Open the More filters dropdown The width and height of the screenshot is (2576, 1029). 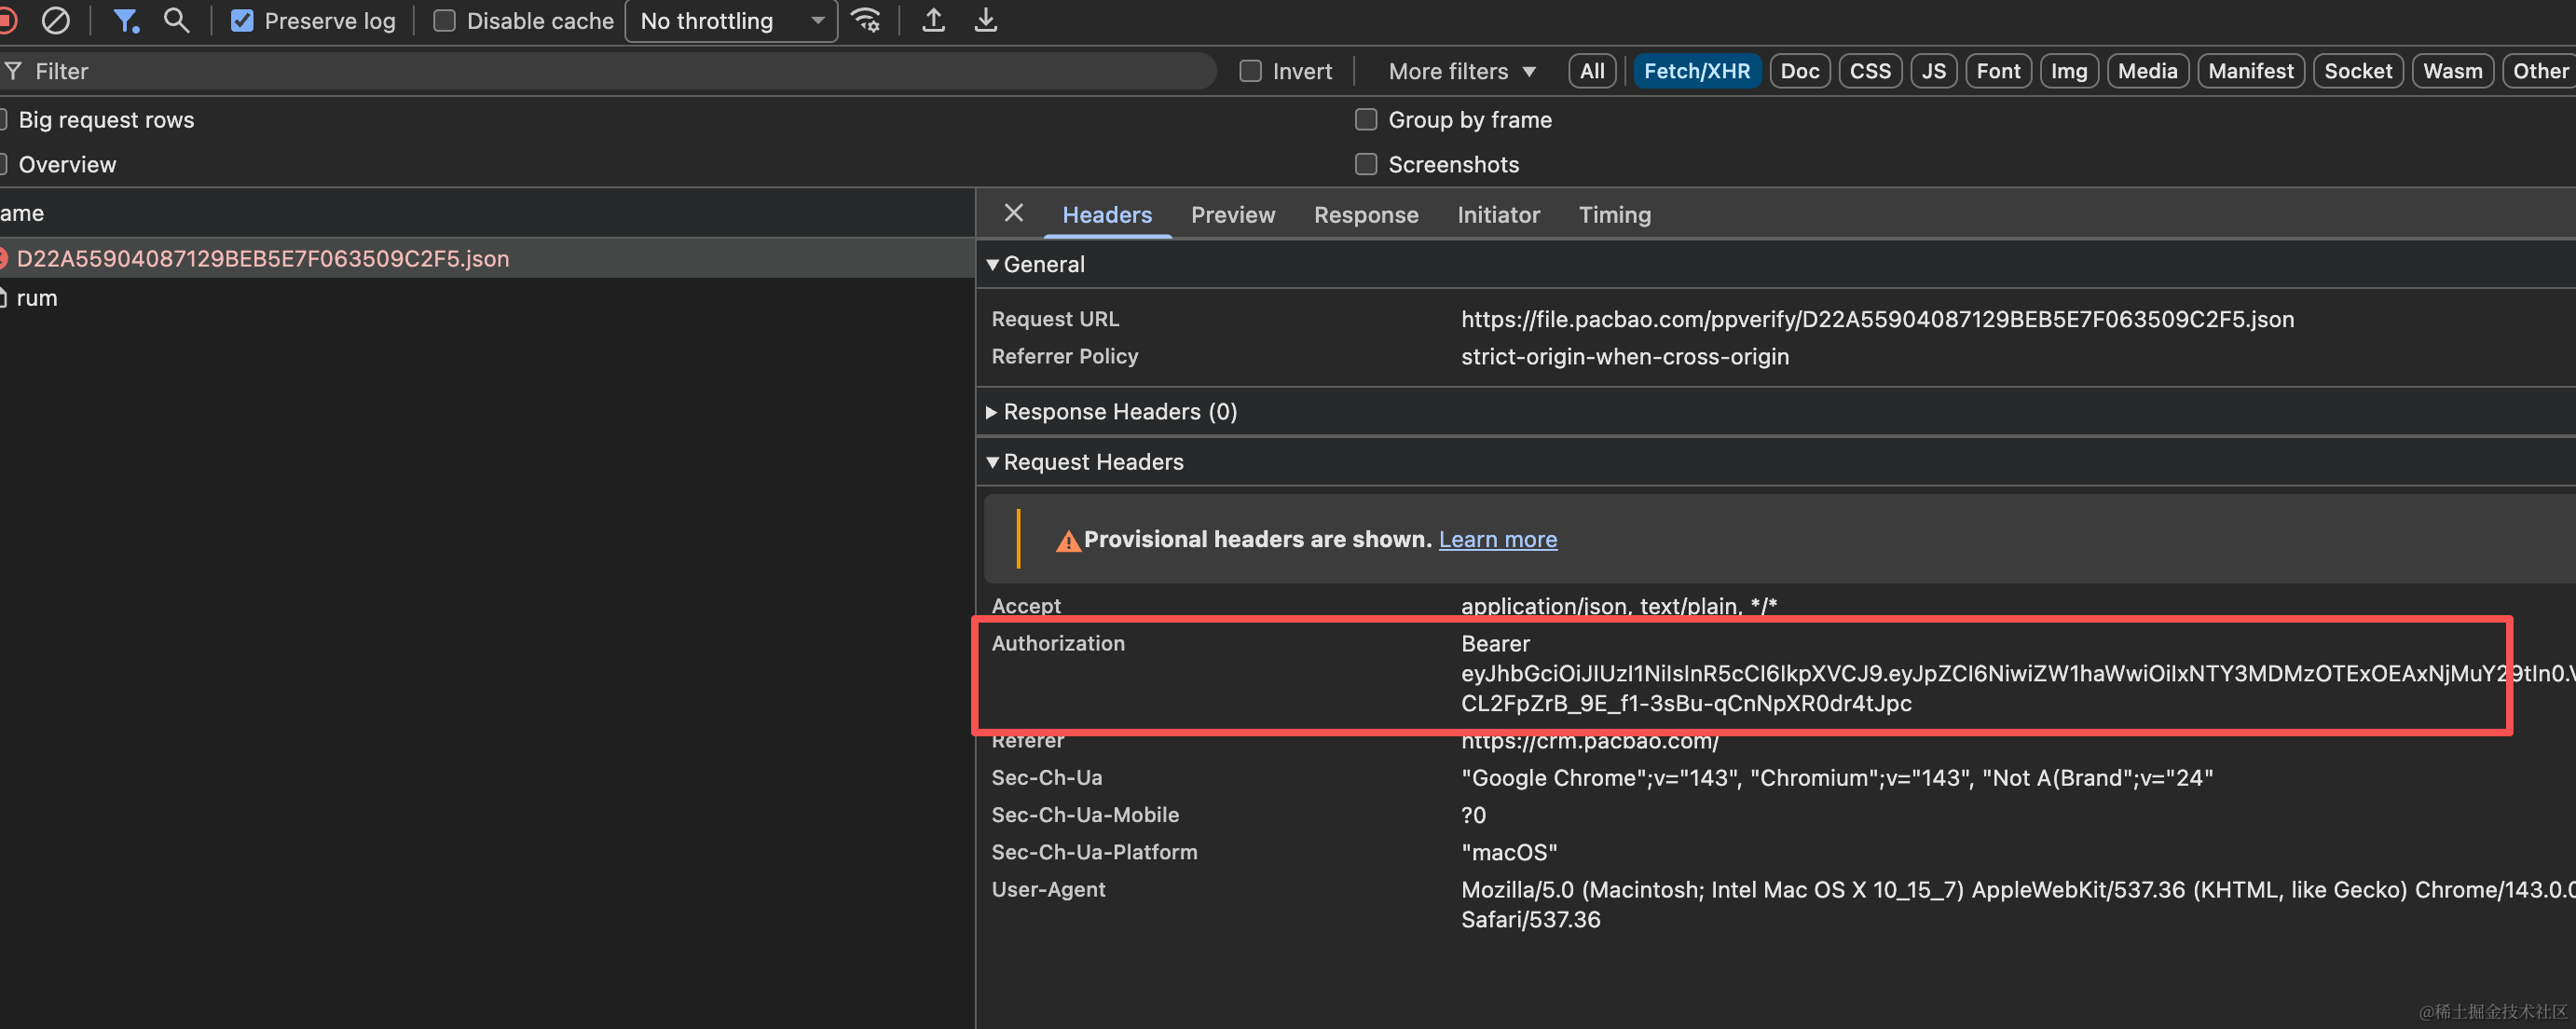pyautogui.click(x=1460, y=71)
